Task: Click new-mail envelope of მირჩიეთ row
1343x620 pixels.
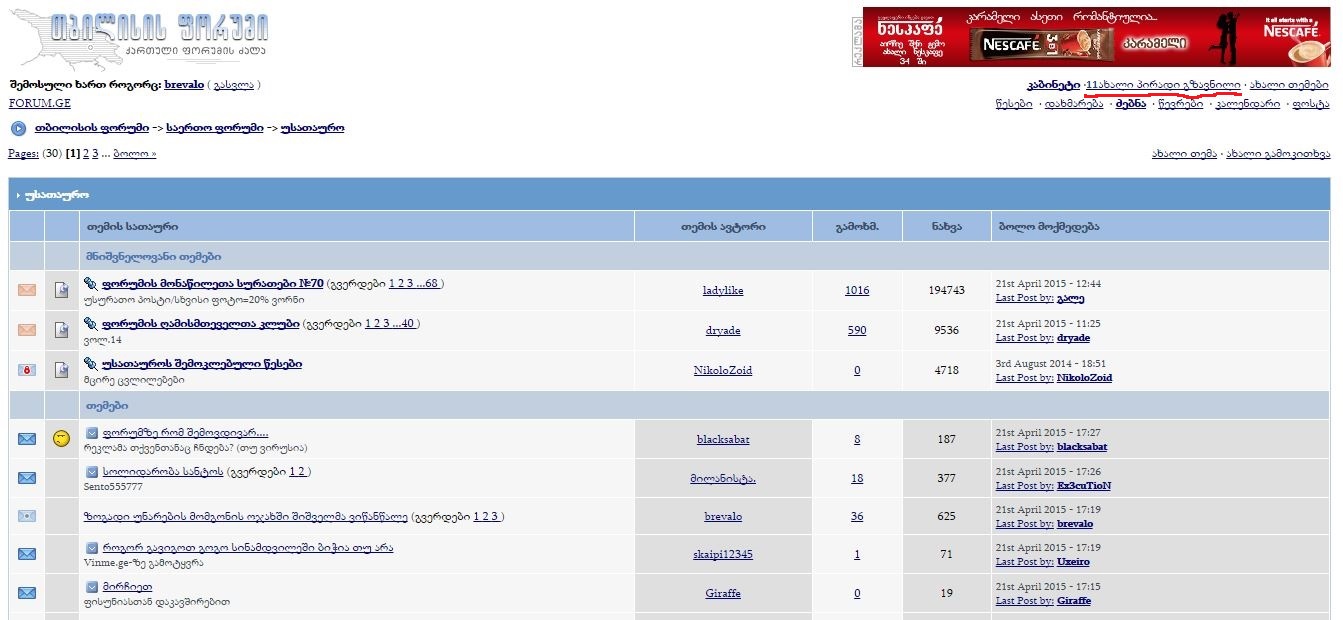Action: 27,593
